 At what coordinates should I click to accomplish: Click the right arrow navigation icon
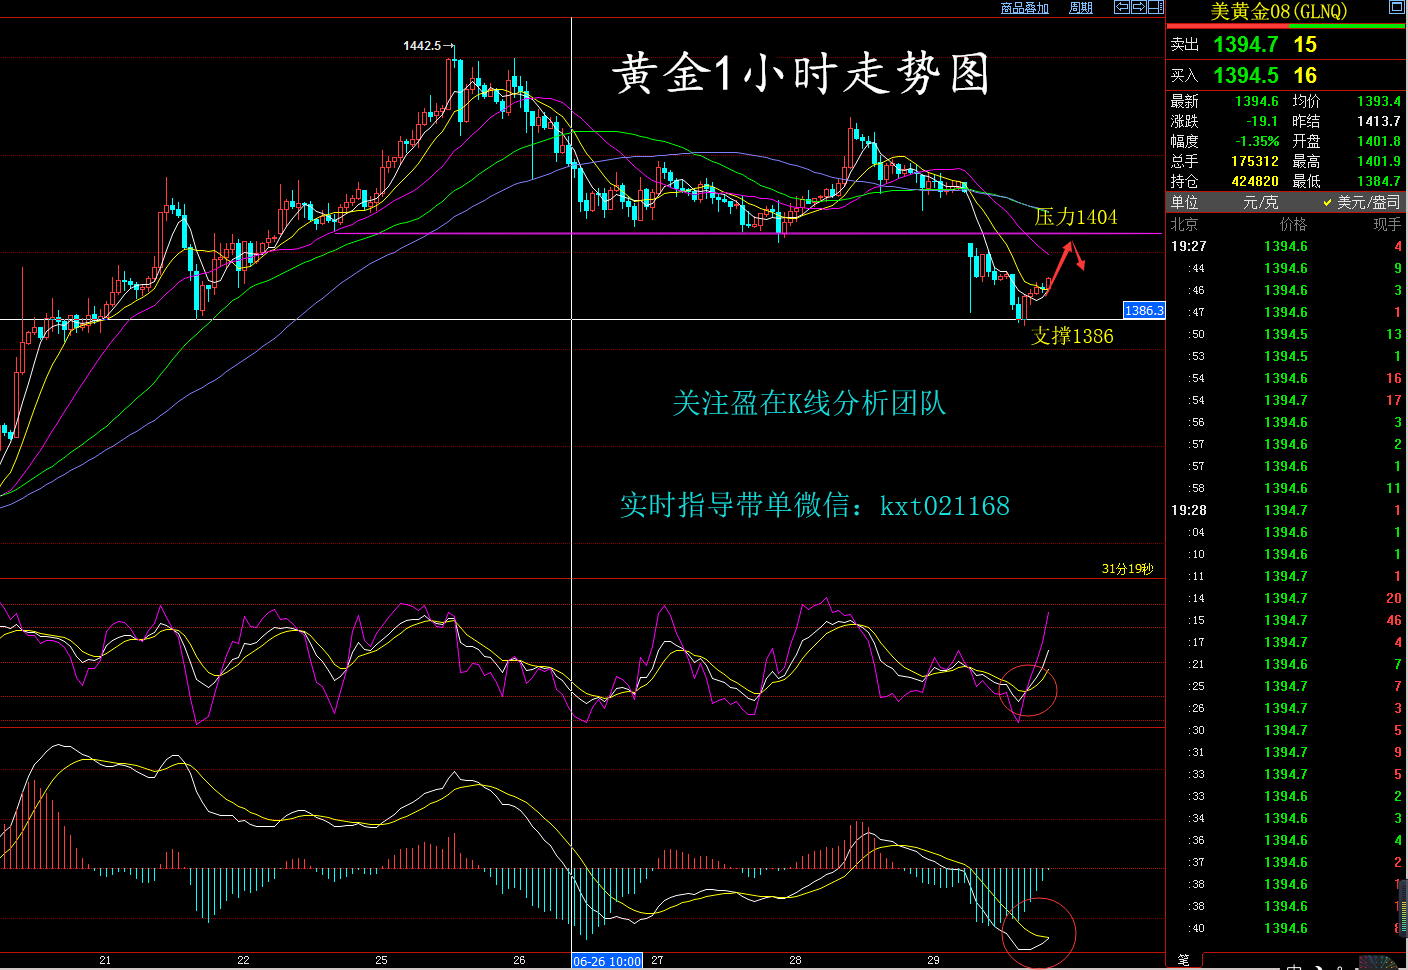(x=1139, y=7)
